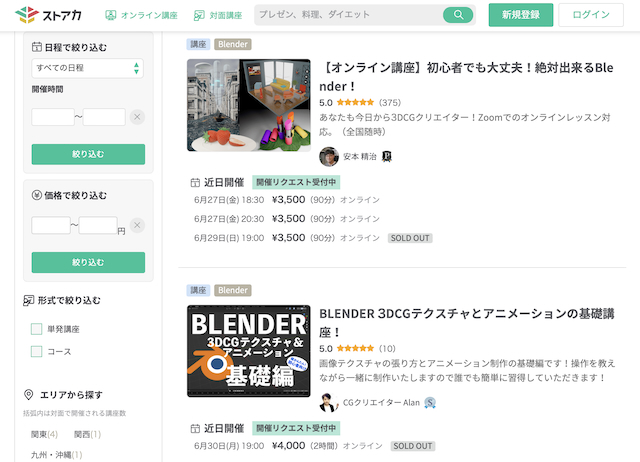Click the maximum price input field

pos(98,225)
